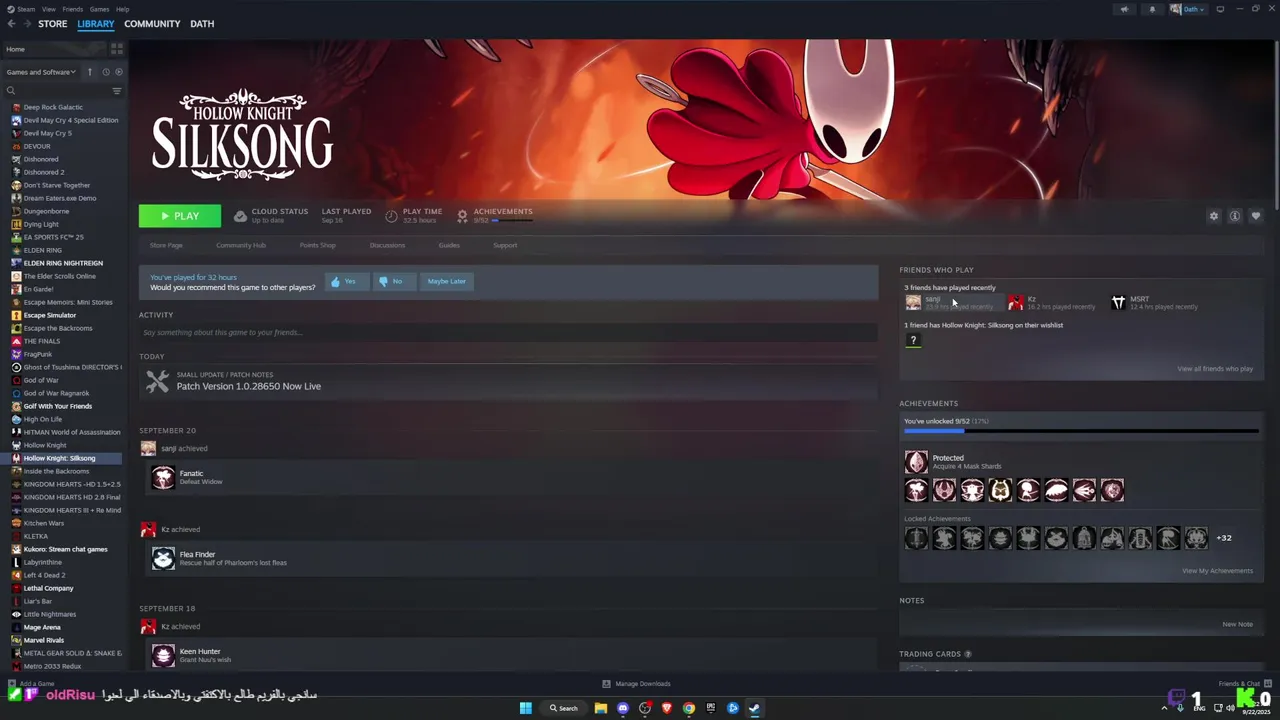1280x720 pixels.
Task: Open Windows Start button
Action: click(x=525, y=708)
